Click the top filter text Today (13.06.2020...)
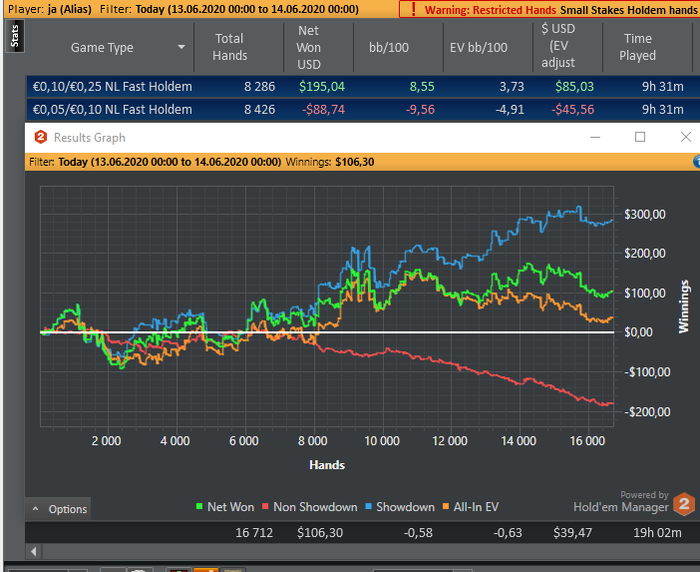The height and width of the screenshot is (572, 700). click(x=247, y=9)
